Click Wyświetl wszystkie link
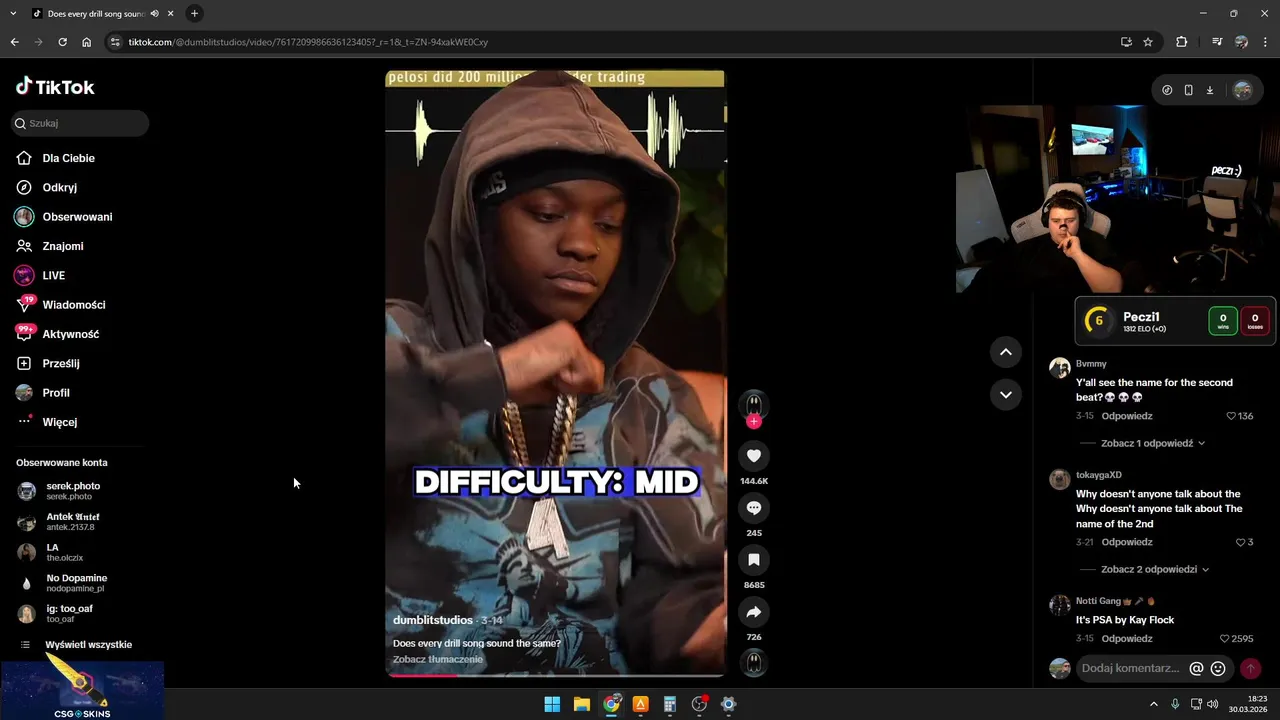This screenshot has height=720, width=1280. click(88, 645)
